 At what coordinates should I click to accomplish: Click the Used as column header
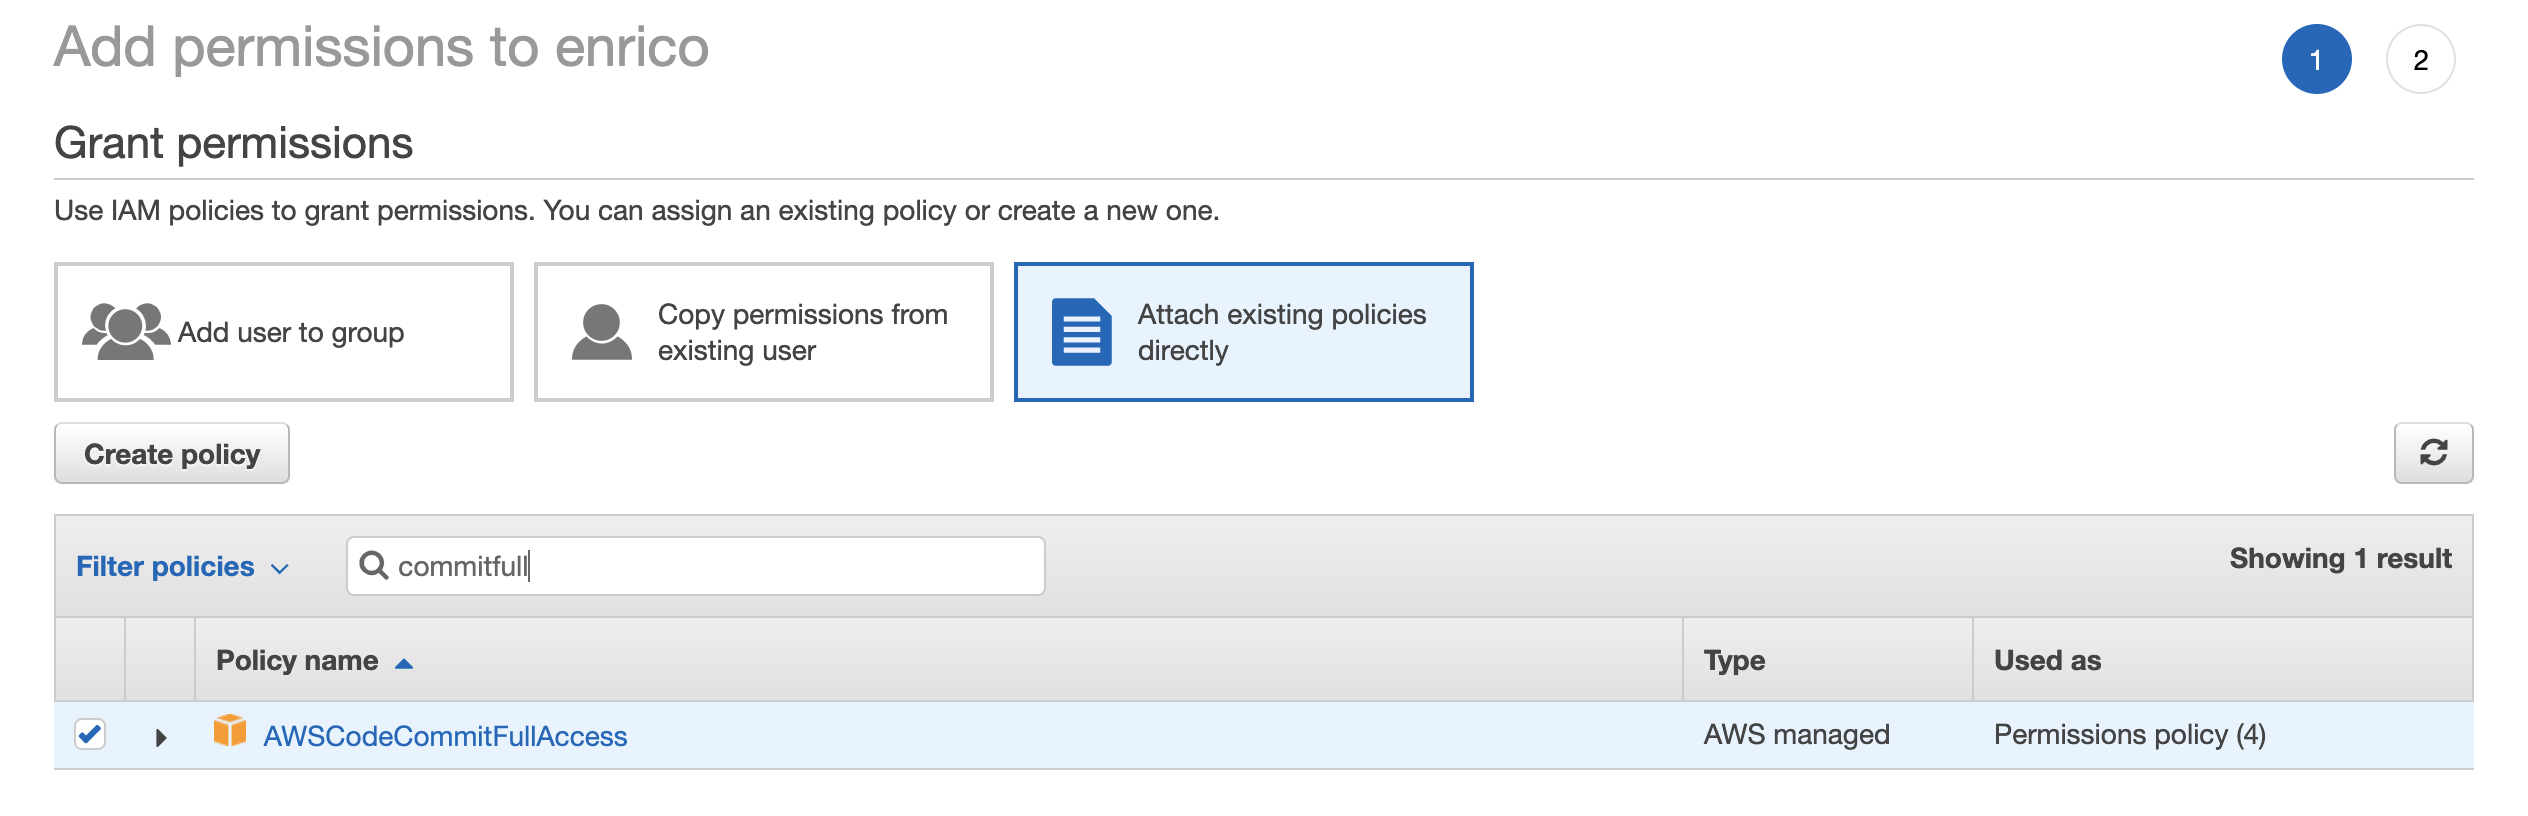[x=2047, y=660]
